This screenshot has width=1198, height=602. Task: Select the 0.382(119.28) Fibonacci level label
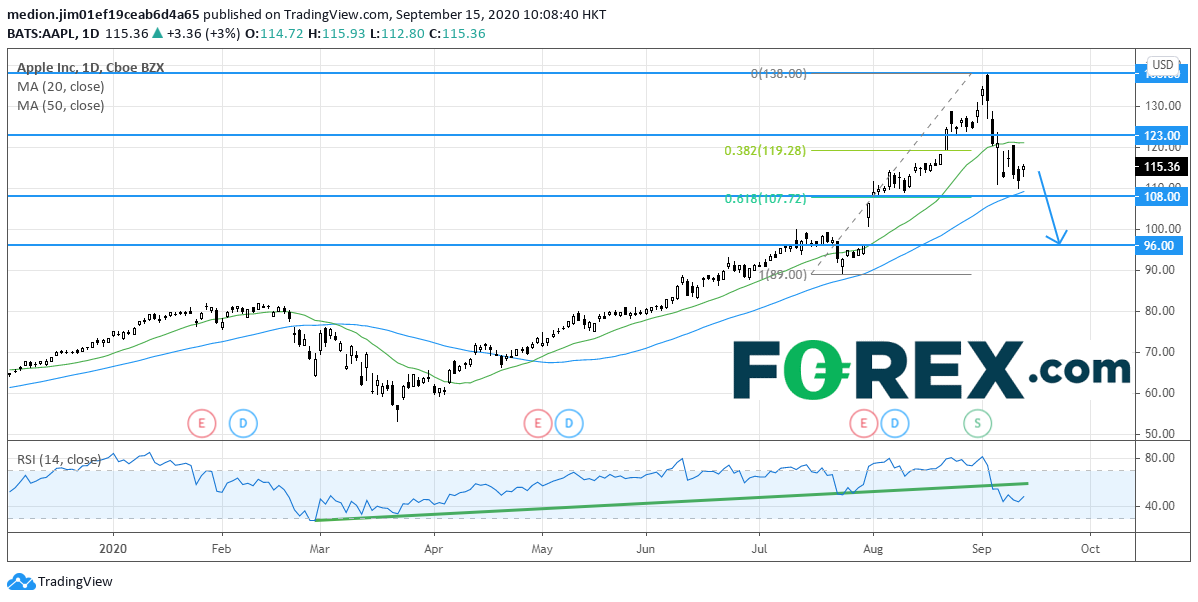click(765, 150)
